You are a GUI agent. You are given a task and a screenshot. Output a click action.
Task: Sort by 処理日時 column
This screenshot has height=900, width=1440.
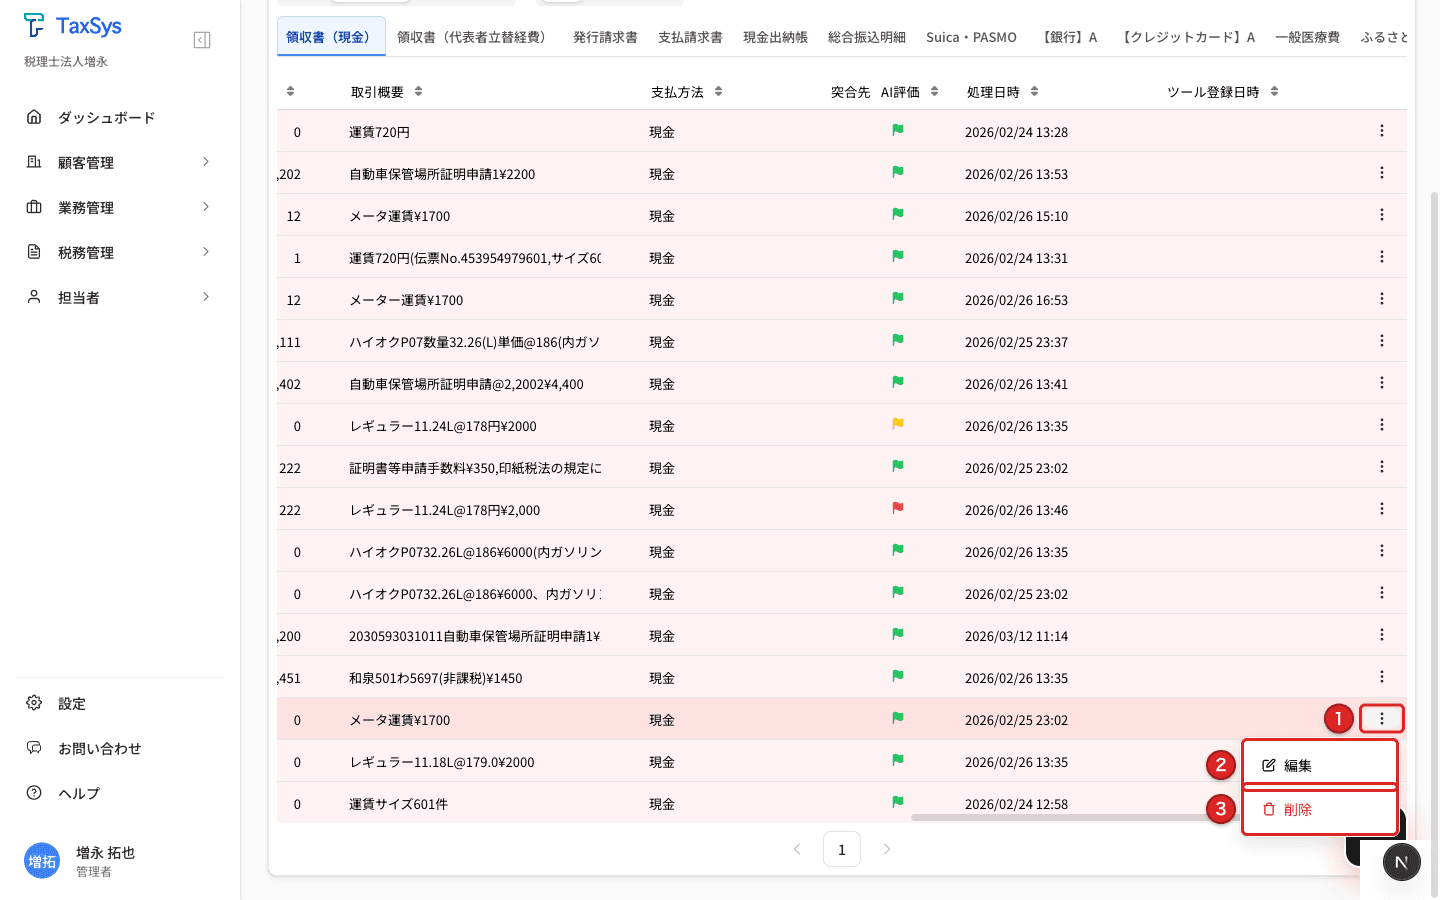pyautogui.click(x=1034, y=92)
